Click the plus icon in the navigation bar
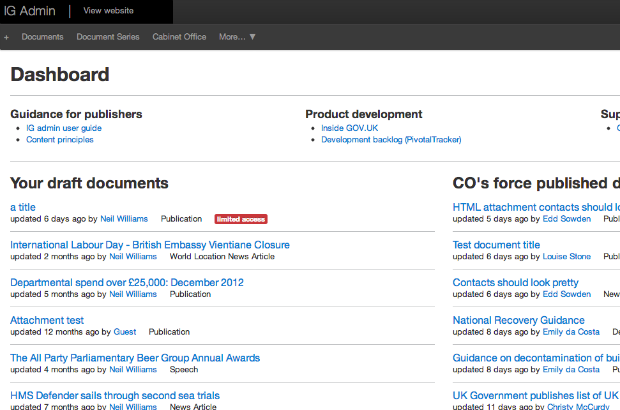The width and height of the screenshot is (620, 410). pos(6,37)
